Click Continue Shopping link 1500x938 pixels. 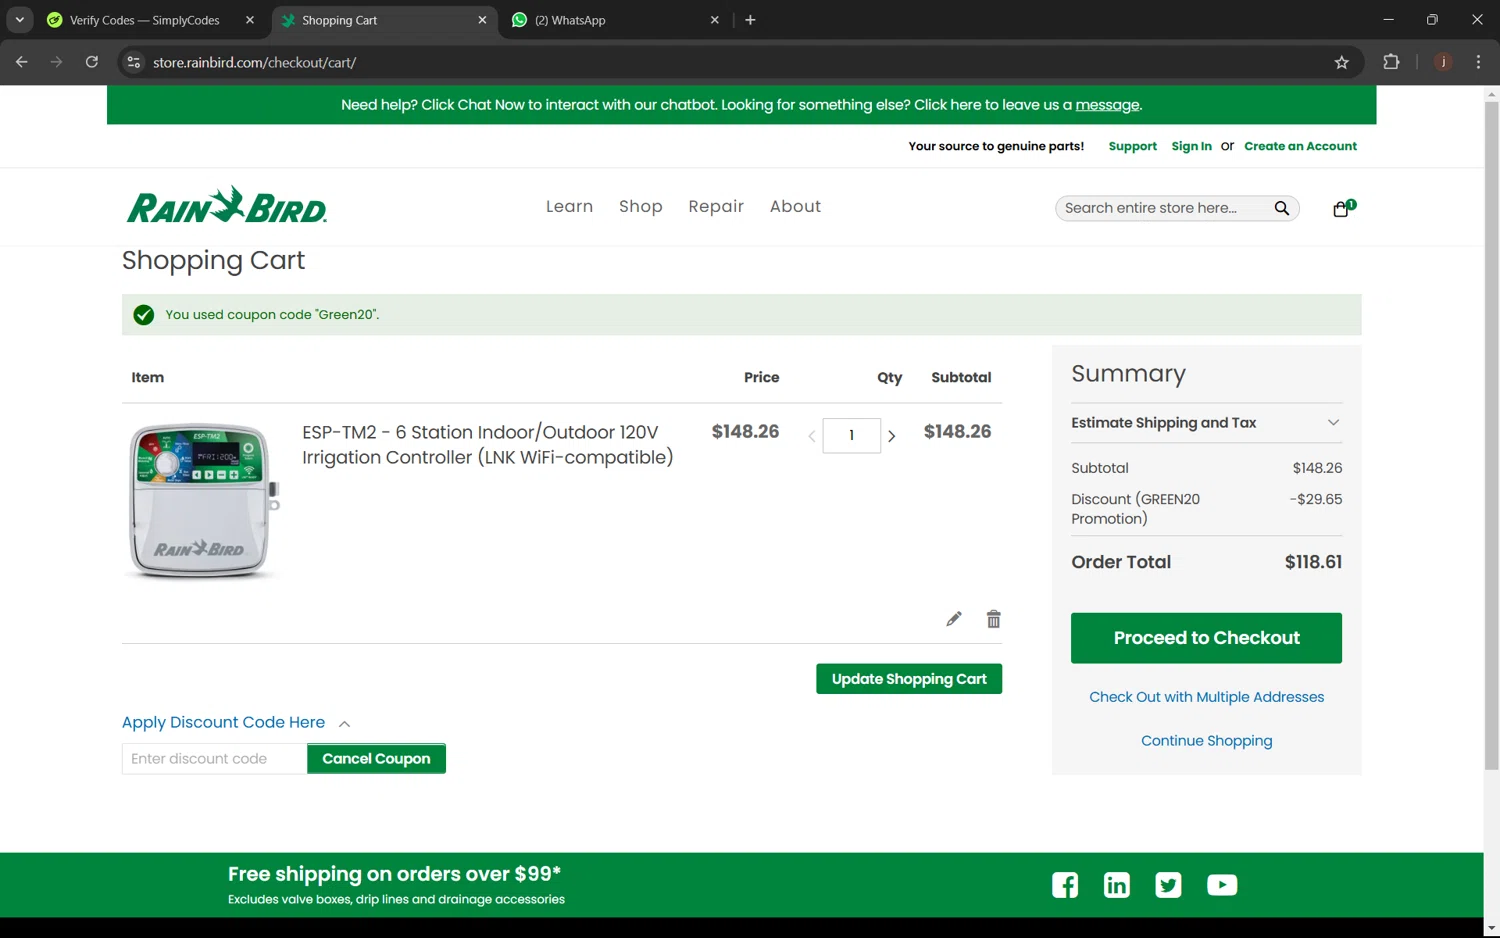pos(1206,741)
